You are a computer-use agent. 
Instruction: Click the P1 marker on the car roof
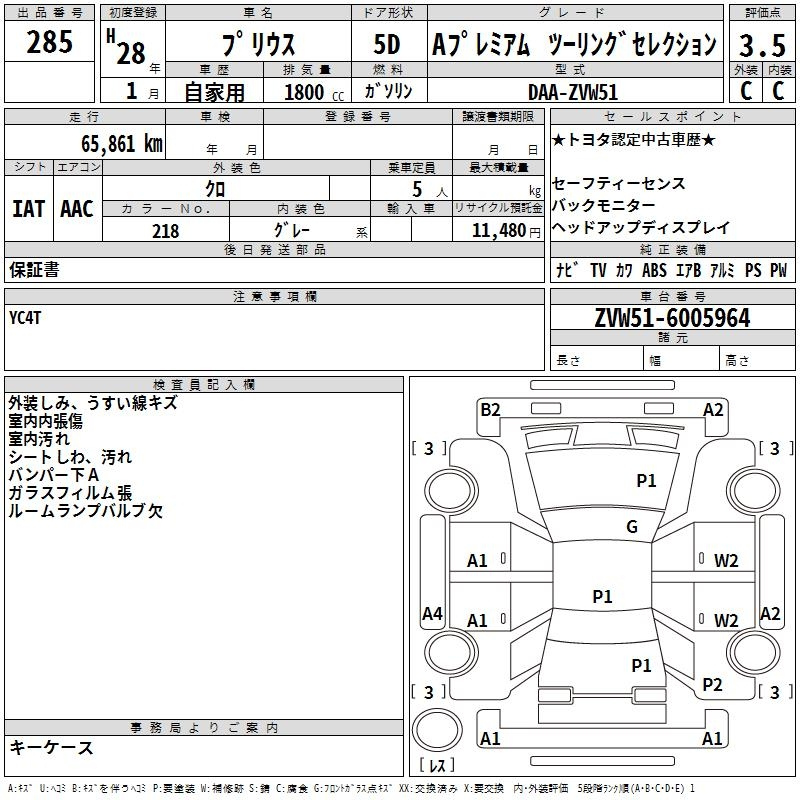602,596
